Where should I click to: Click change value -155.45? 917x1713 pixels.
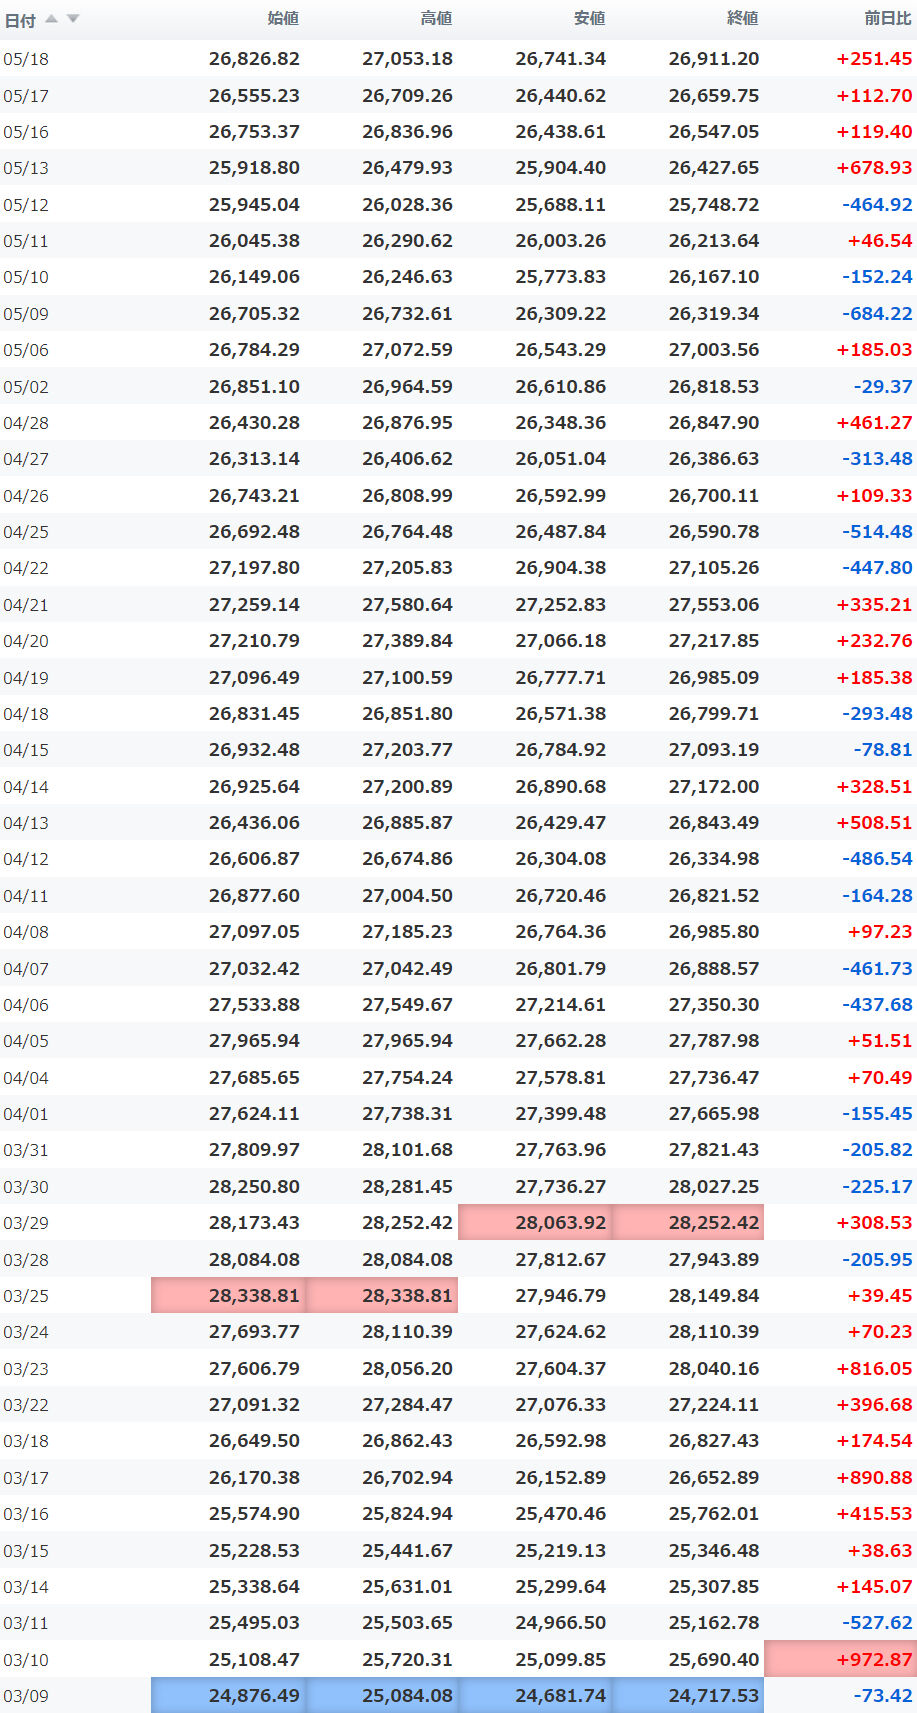(877, 1114)
